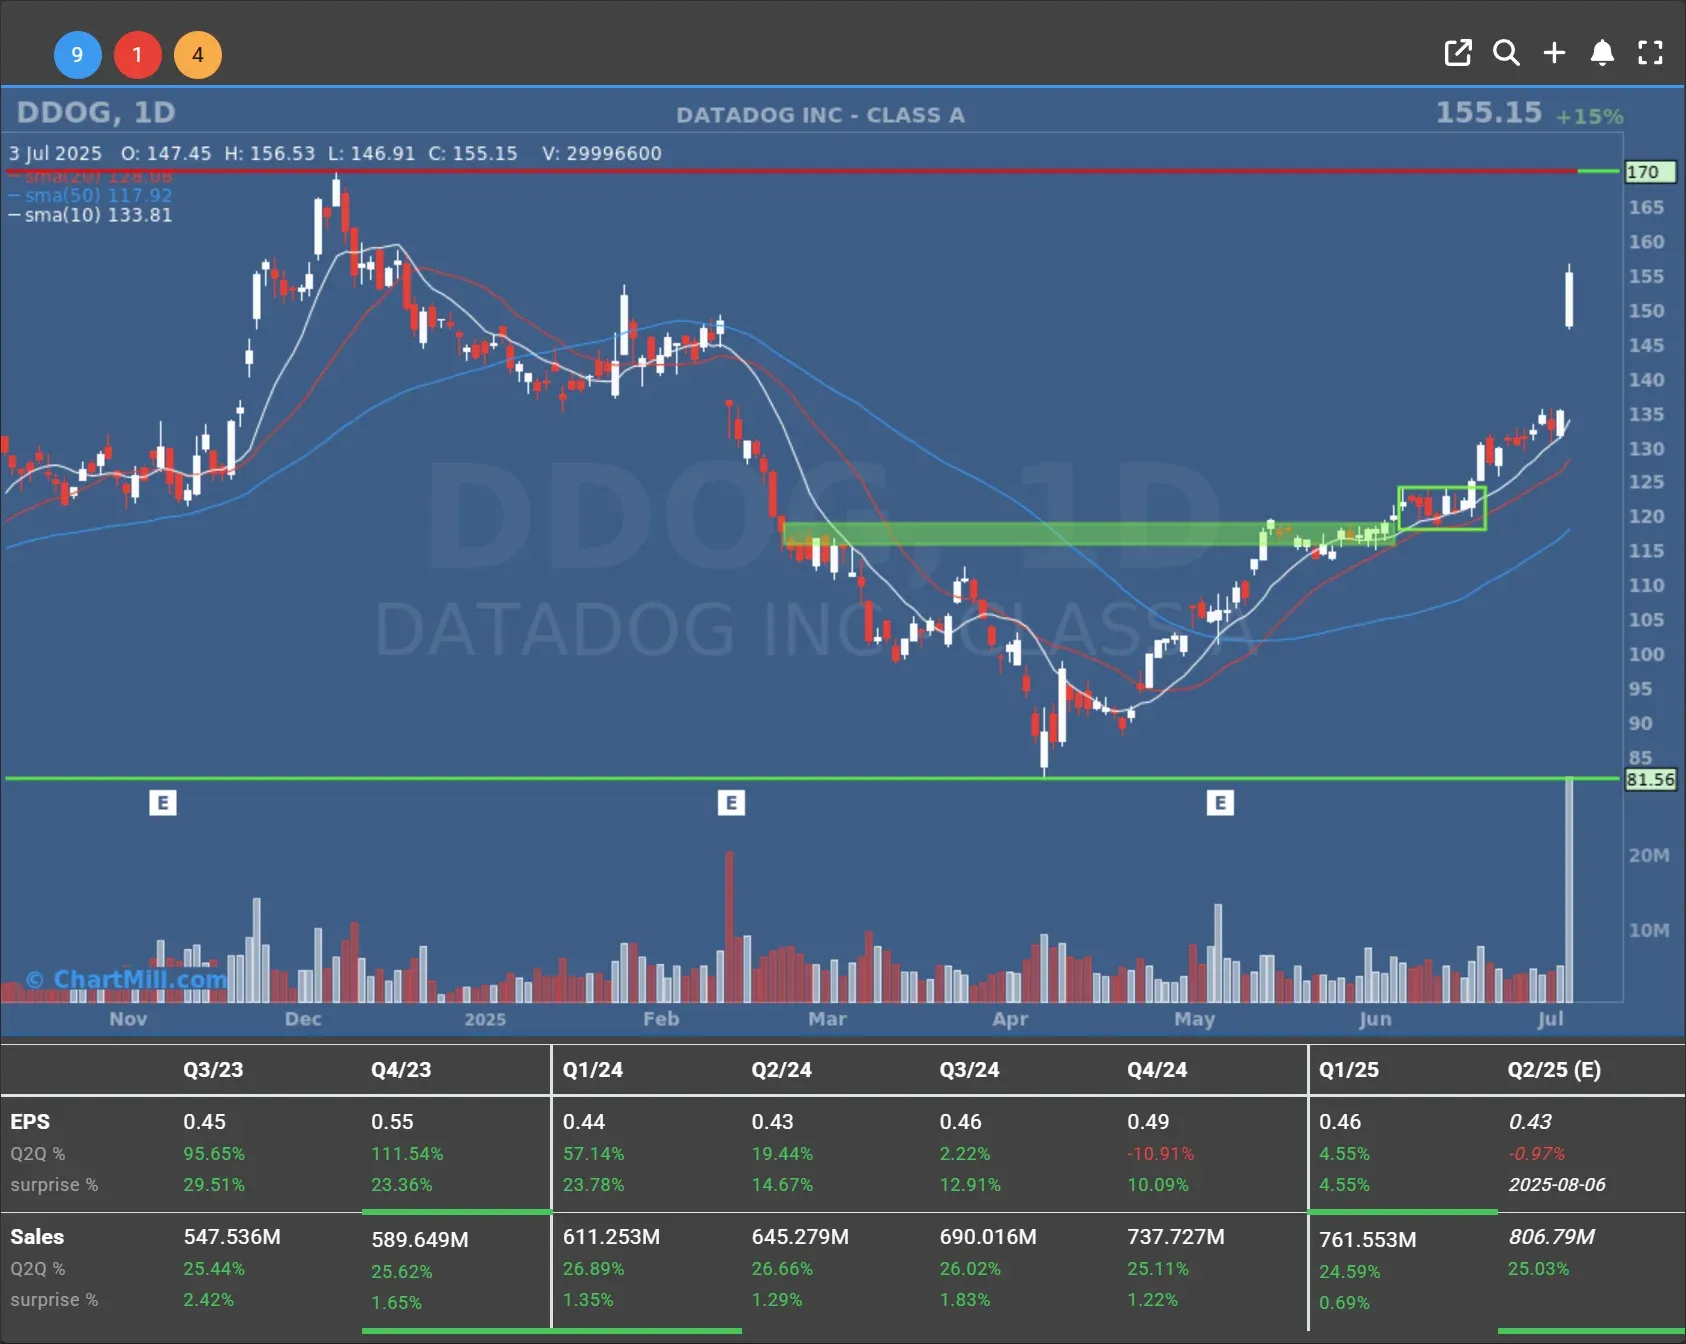
Task: Click the Q2/24 column header
Action: (781, 1069)
